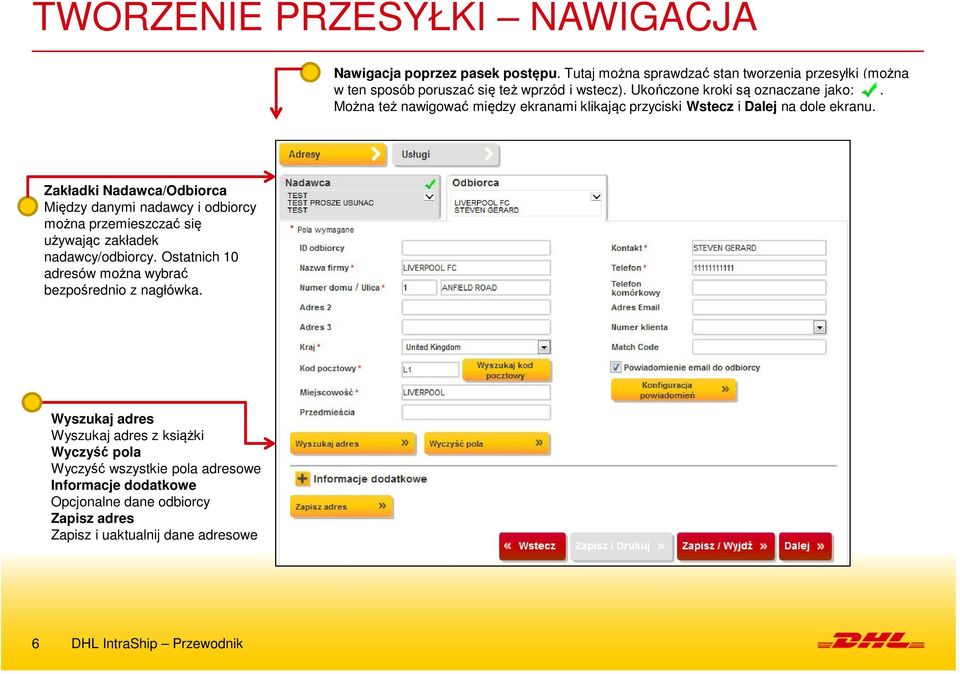Image resolution: width=960 pixels, height=674 pixels.
Task: Click the double-arrow icon on Konfiguracja powiadomień
Action: [x=726, y=389]
